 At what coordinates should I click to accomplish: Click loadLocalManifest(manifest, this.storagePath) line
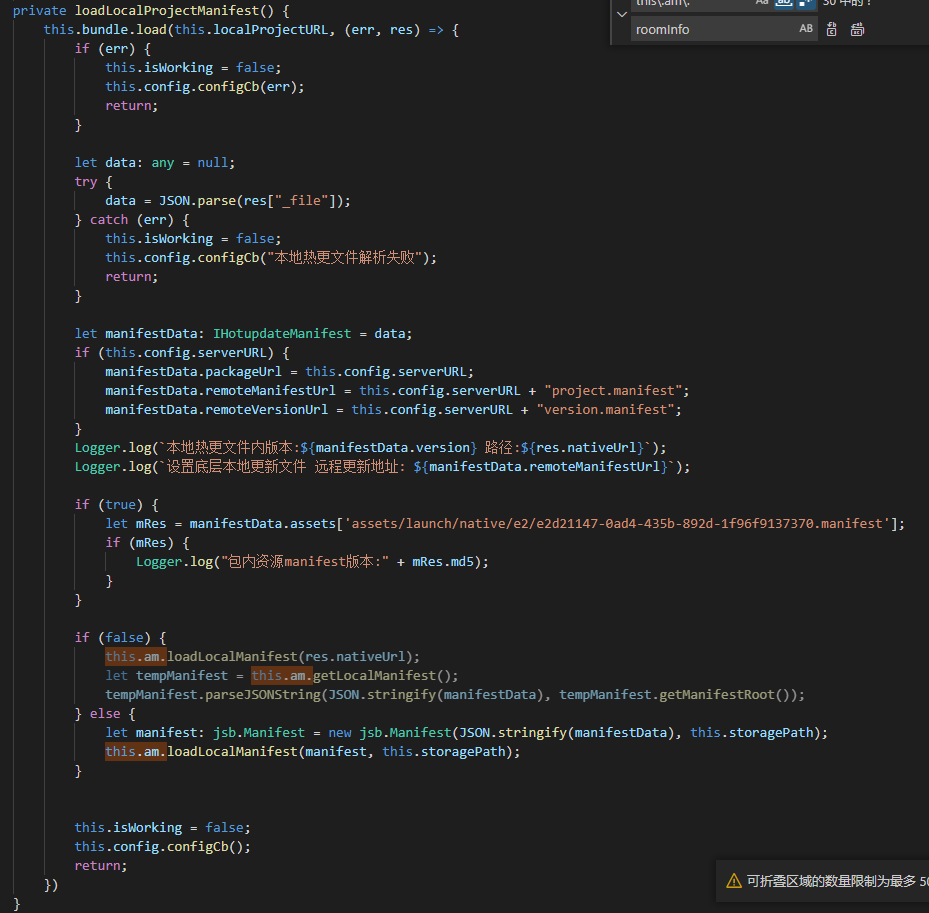coord(312,751)
